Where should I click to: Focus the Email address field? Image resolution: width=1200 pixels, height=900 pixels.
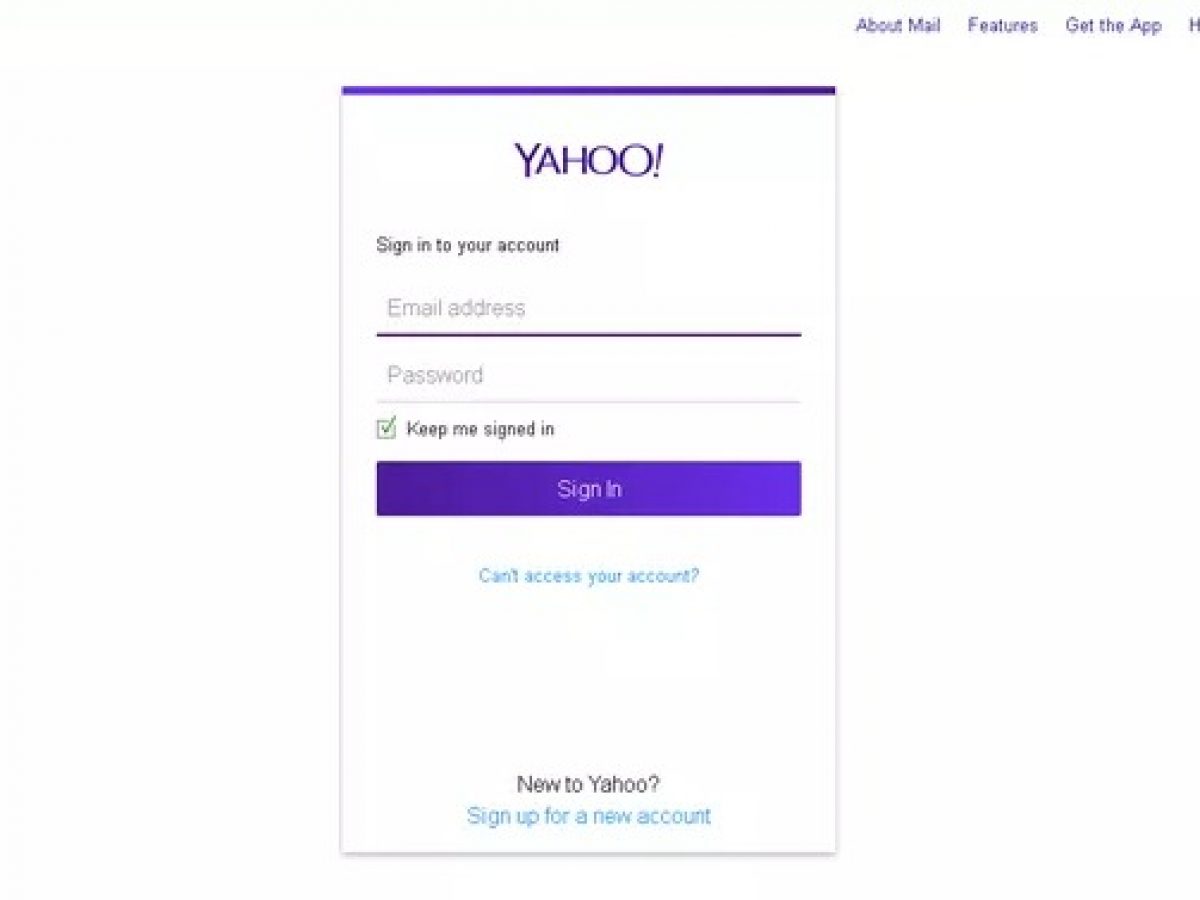tap(588, 308)
